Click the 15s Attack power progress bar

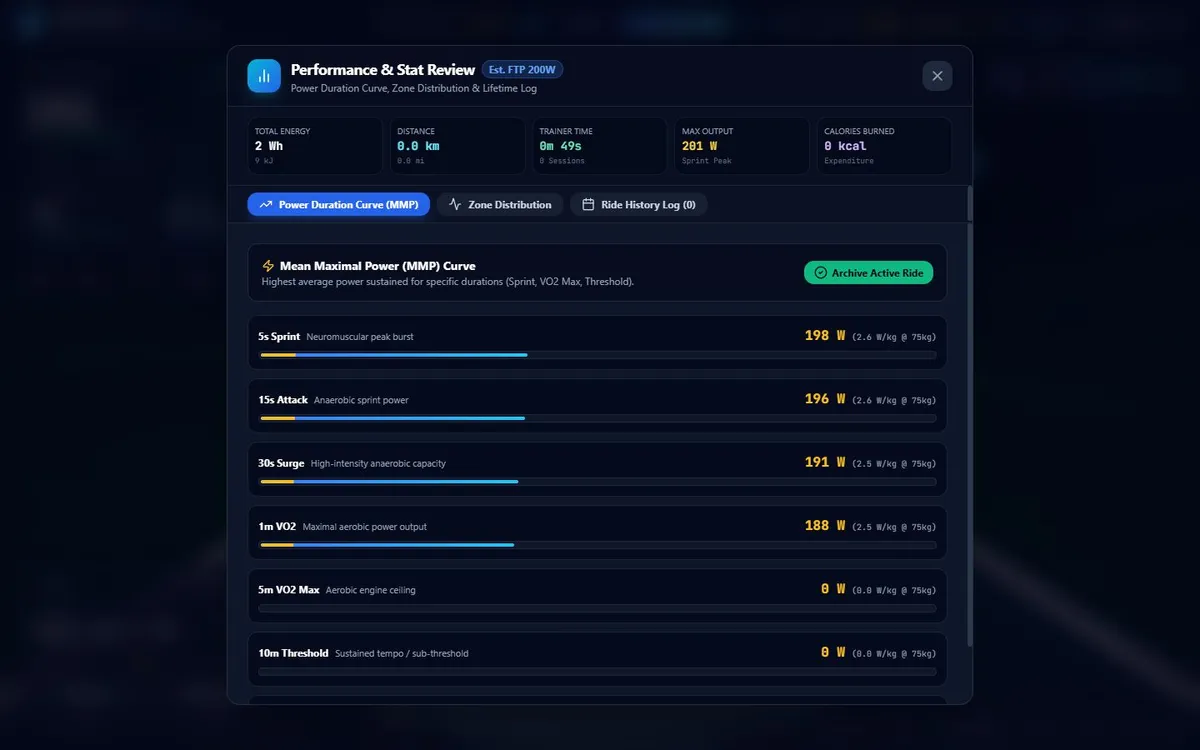pos(598,418)
